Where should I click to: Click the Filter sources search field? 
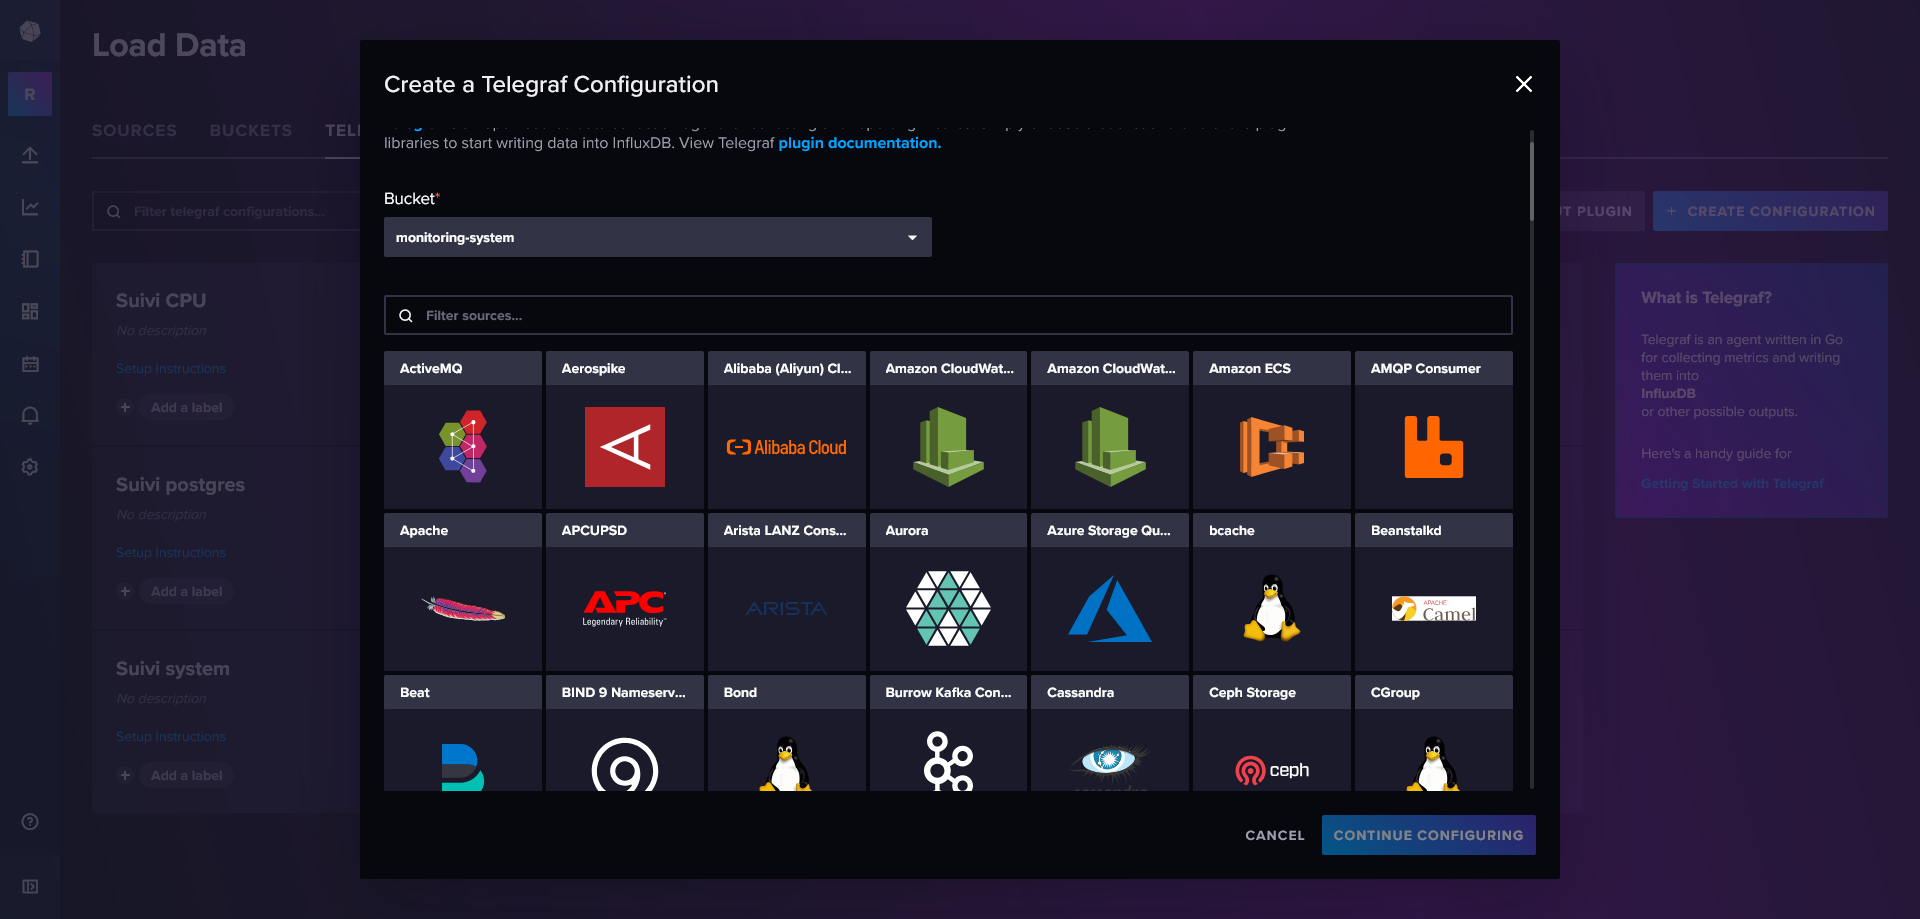(948, 316)
